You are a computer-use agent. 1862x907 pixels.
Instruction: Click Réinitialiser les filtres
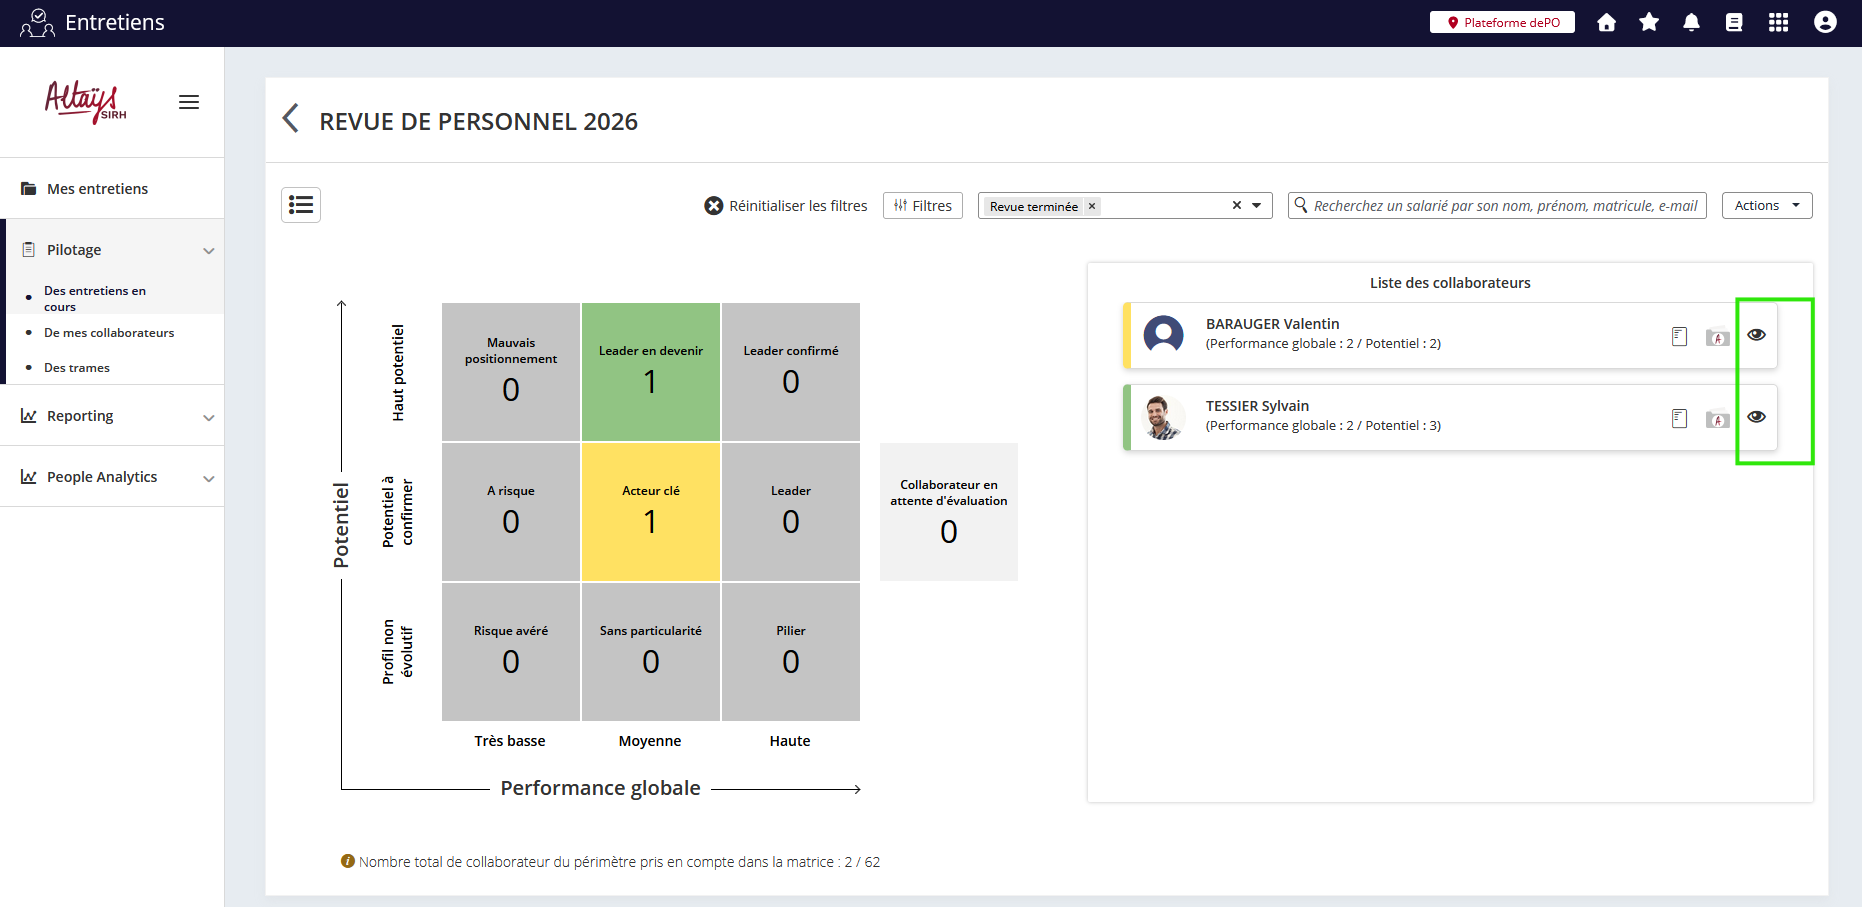[786, 206]
